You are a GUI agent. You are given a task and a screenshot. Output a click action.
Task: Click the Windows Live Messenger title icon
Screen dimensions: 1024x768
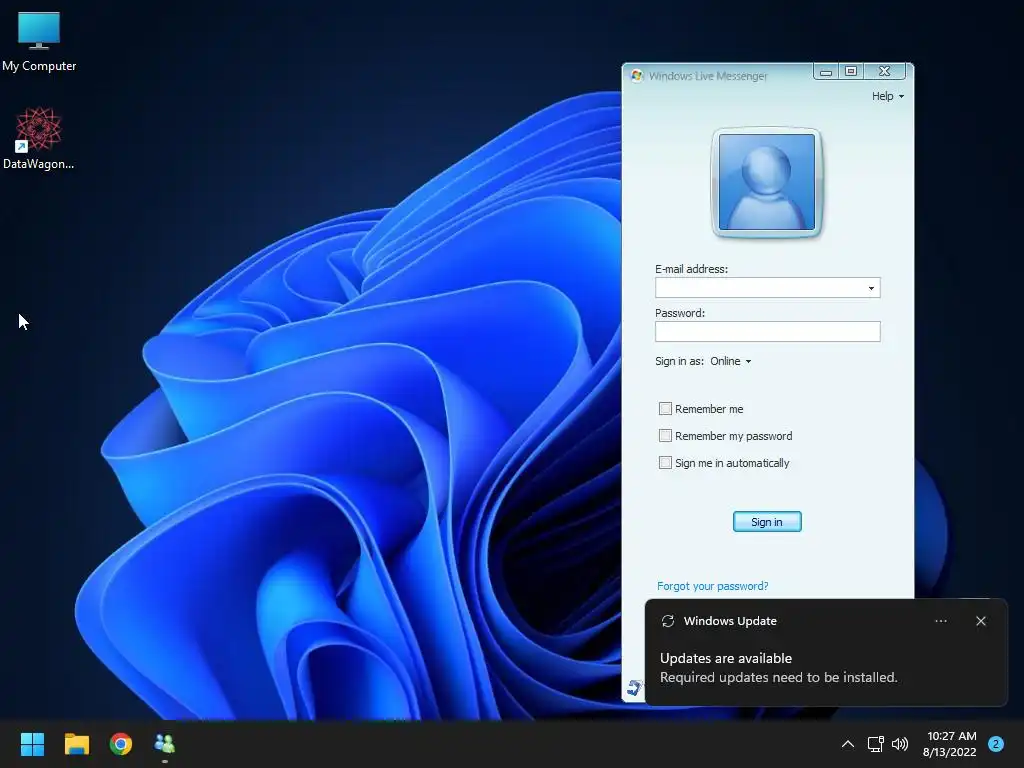pos(637,76)
